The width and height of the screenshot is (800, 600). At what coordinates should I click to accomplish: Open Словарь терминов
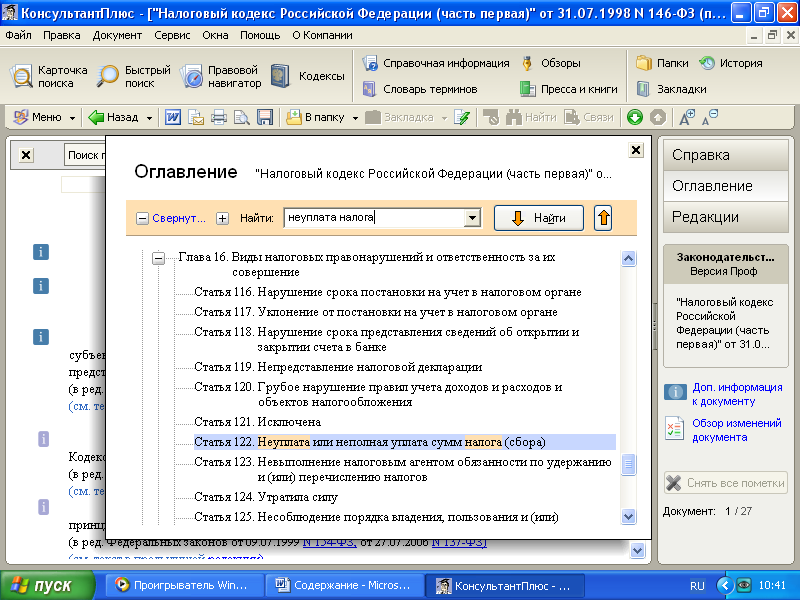pyautogui.click(x=419, y=89)
